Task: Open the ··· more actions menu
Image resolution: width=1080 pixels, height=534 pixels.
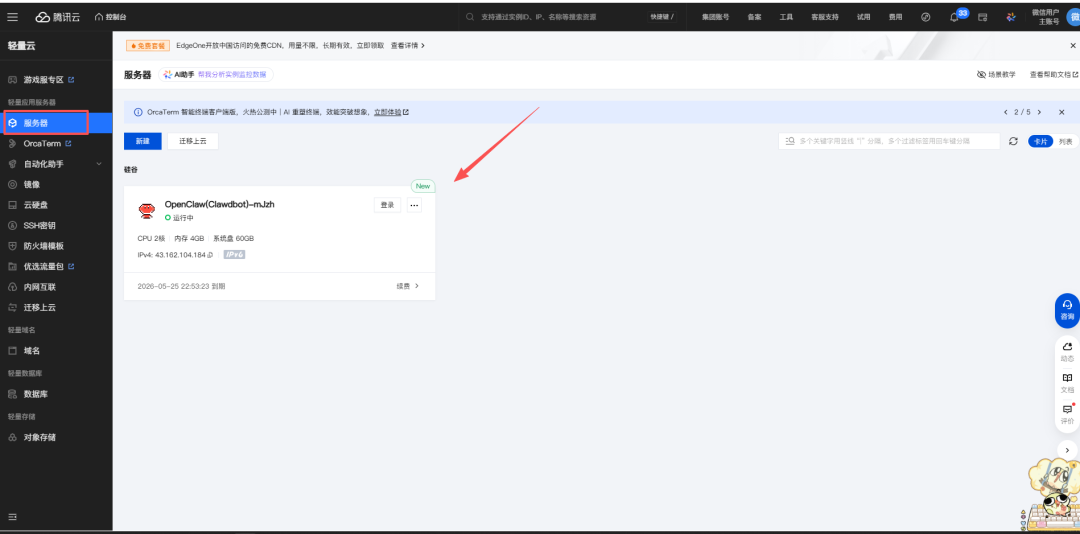Action: click(x=414, y=205)
